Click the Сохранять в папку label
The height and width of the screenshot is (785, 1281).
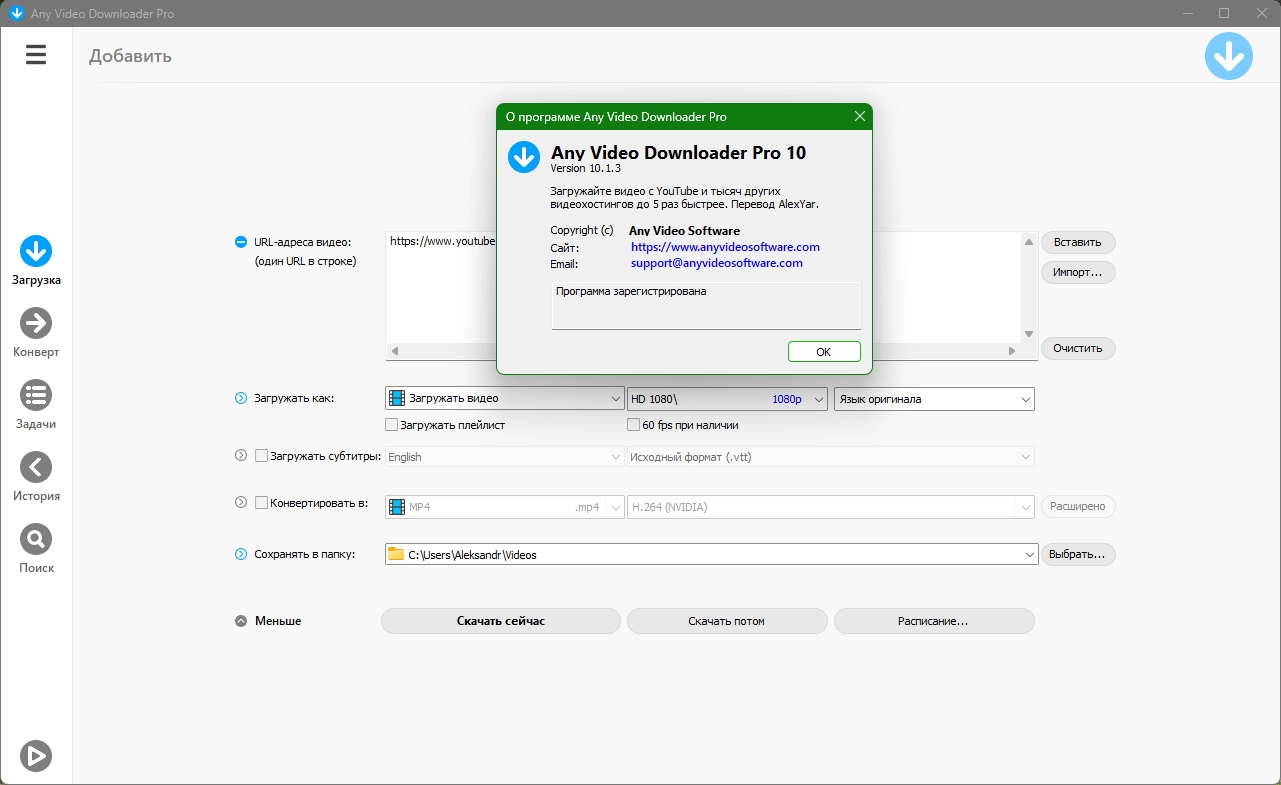pos(305,554)
